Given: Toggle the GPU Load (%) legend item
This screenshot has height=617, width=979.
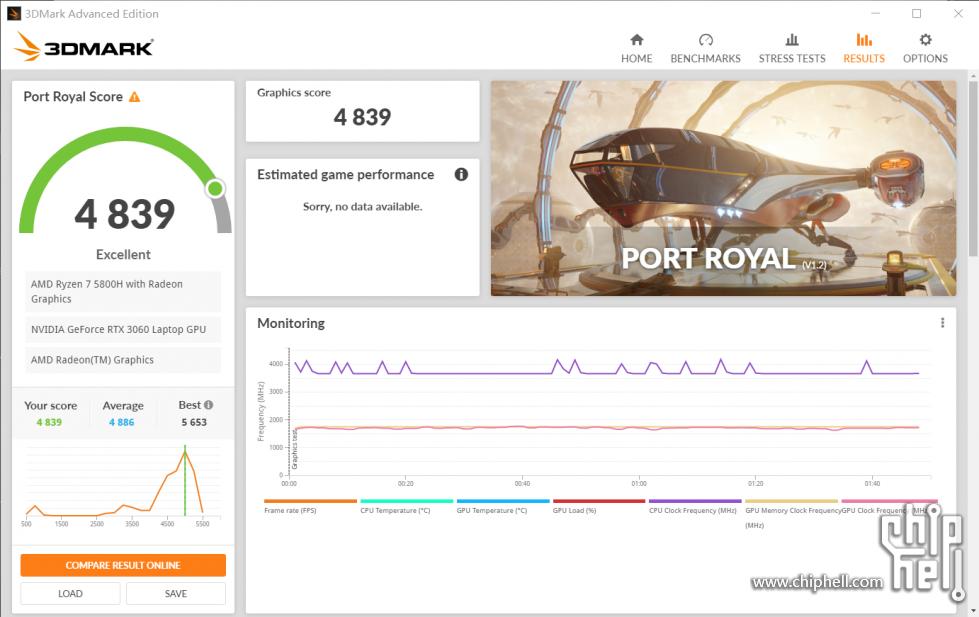Looking at the screenshot, I should [x=599, y=506].
